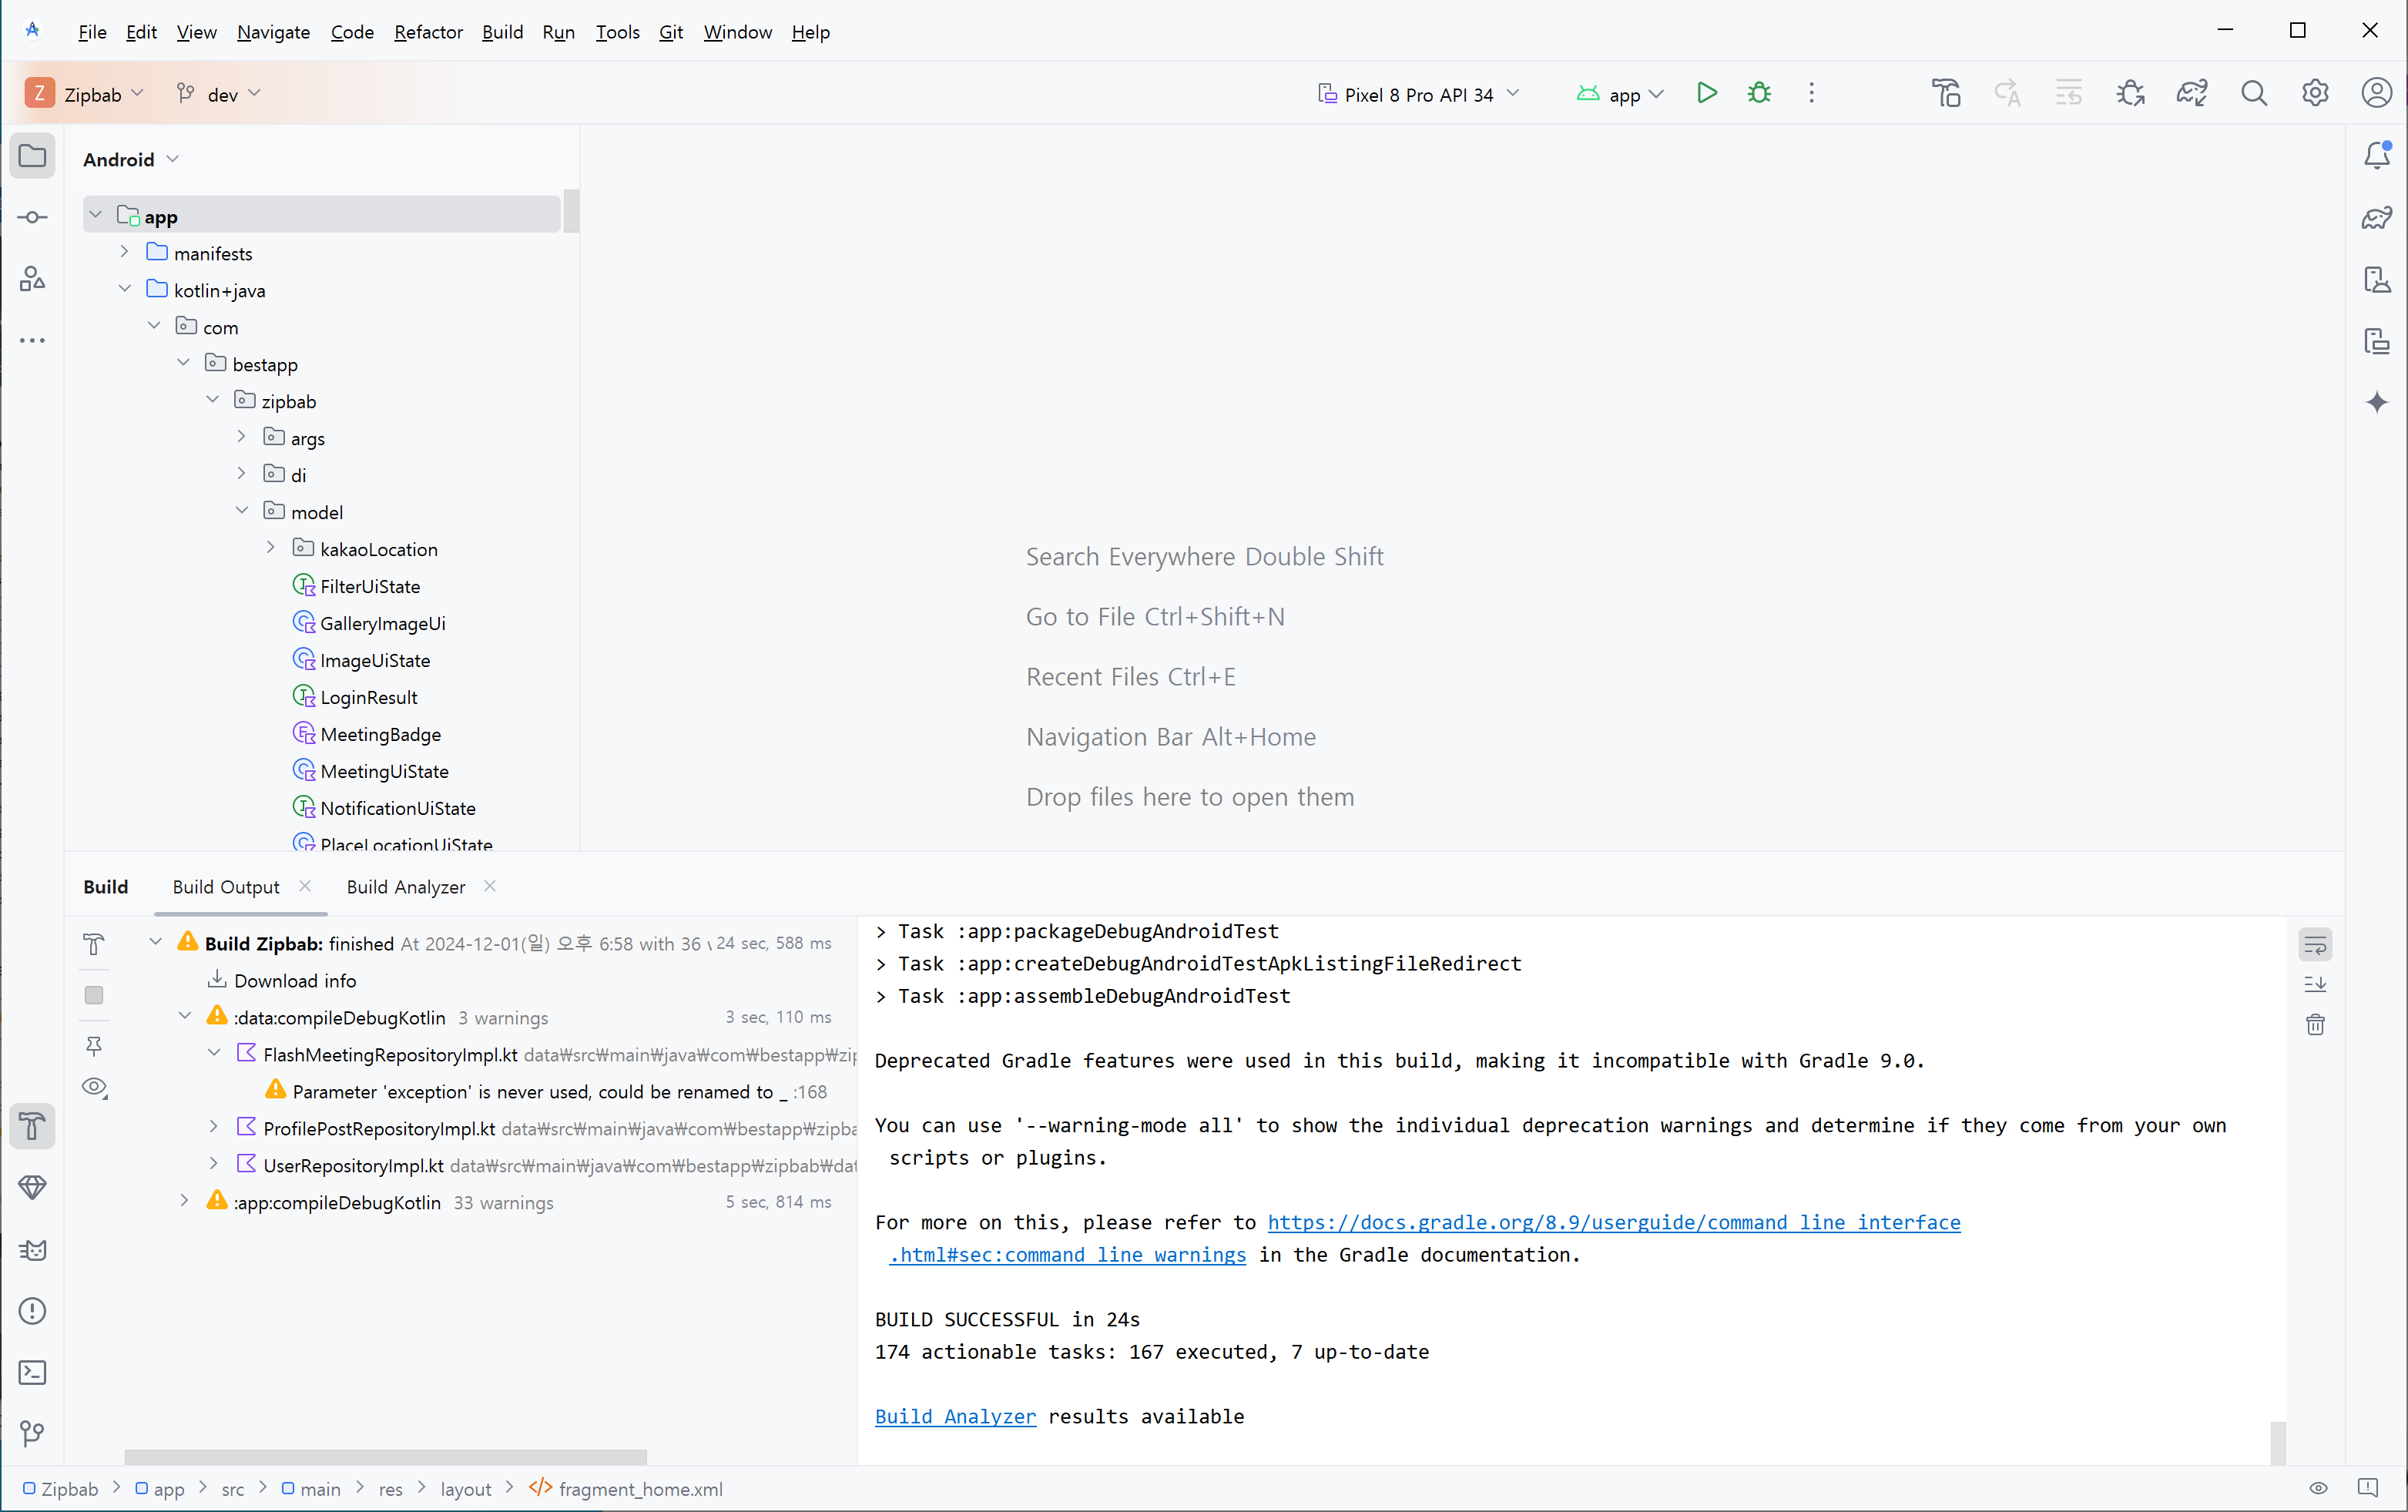The width and height of the screenshot is (2408, 1512).
Task: Sync project with Gradle files icon
Action: coord(2191,93)
